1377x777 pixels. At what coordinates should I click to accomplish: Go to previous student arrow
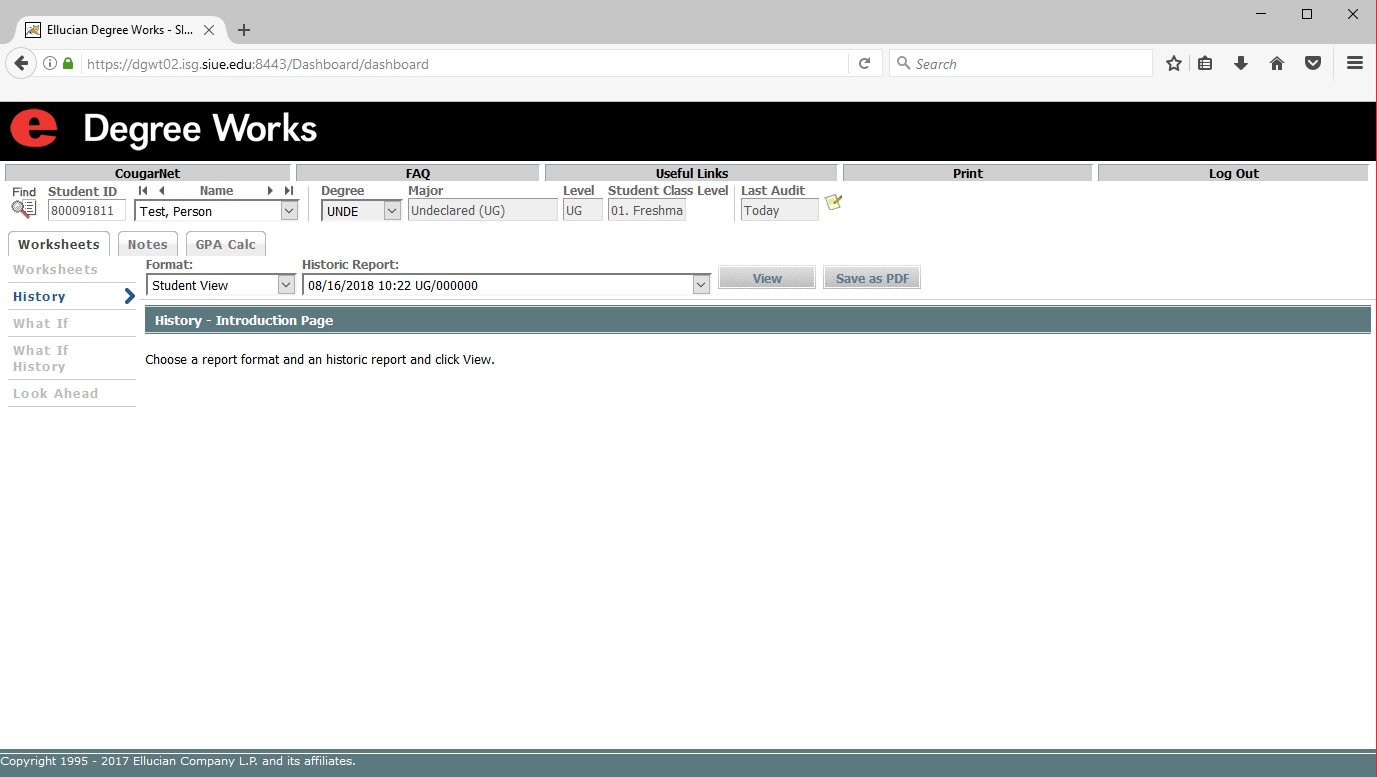pyautogui.click(x=161, y=191)
